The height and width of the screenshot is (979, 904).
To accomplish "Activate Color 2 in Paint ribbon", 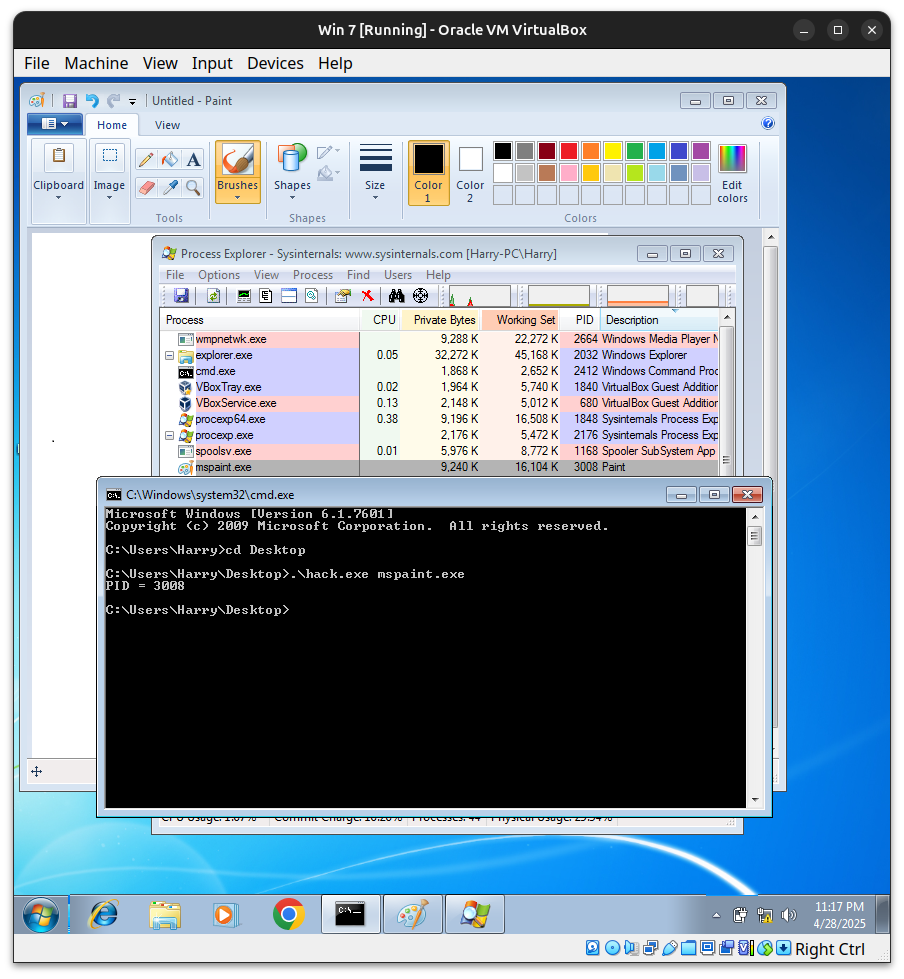I will (470, 173).
